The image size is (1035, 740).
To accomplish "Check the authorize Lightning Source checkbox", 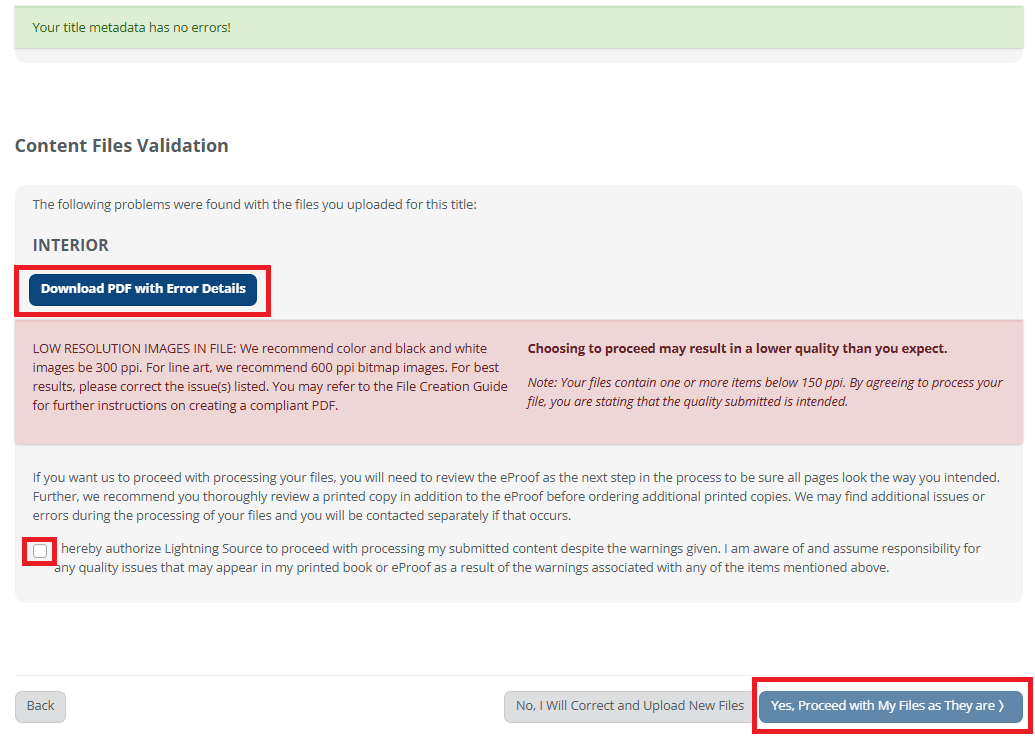I will (40, 551).
